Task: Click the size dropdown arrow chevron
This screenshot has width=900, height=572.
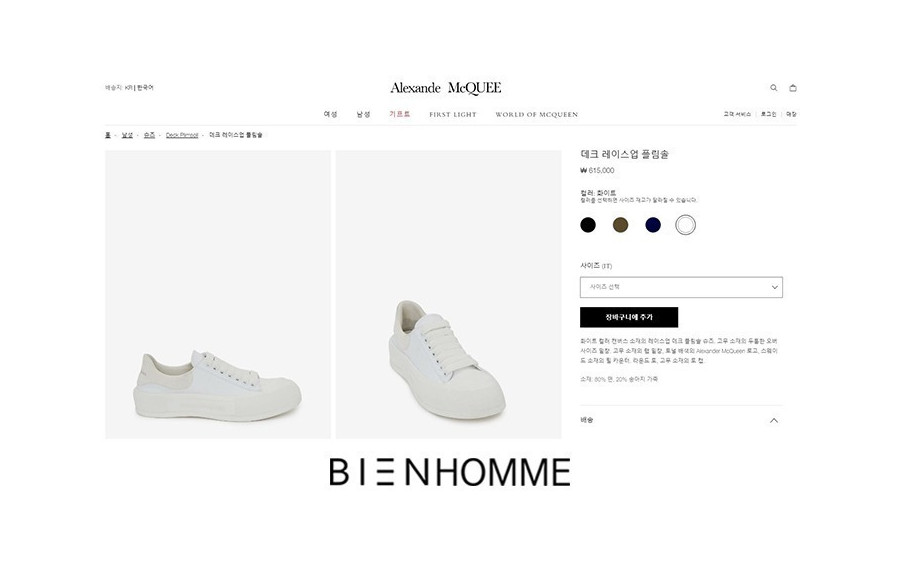Action: [774, 287]
